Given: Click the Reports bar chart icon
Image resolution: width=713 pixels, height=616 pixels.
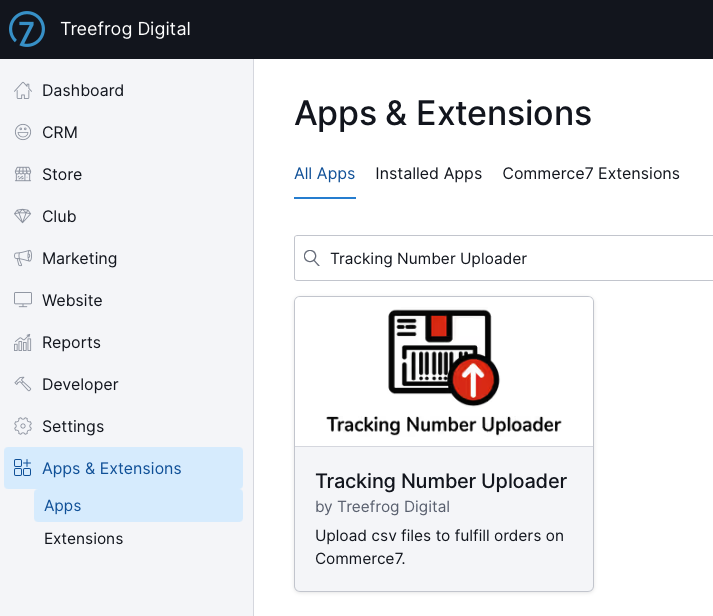Looking at the screenshot, I should coord(23,342).
